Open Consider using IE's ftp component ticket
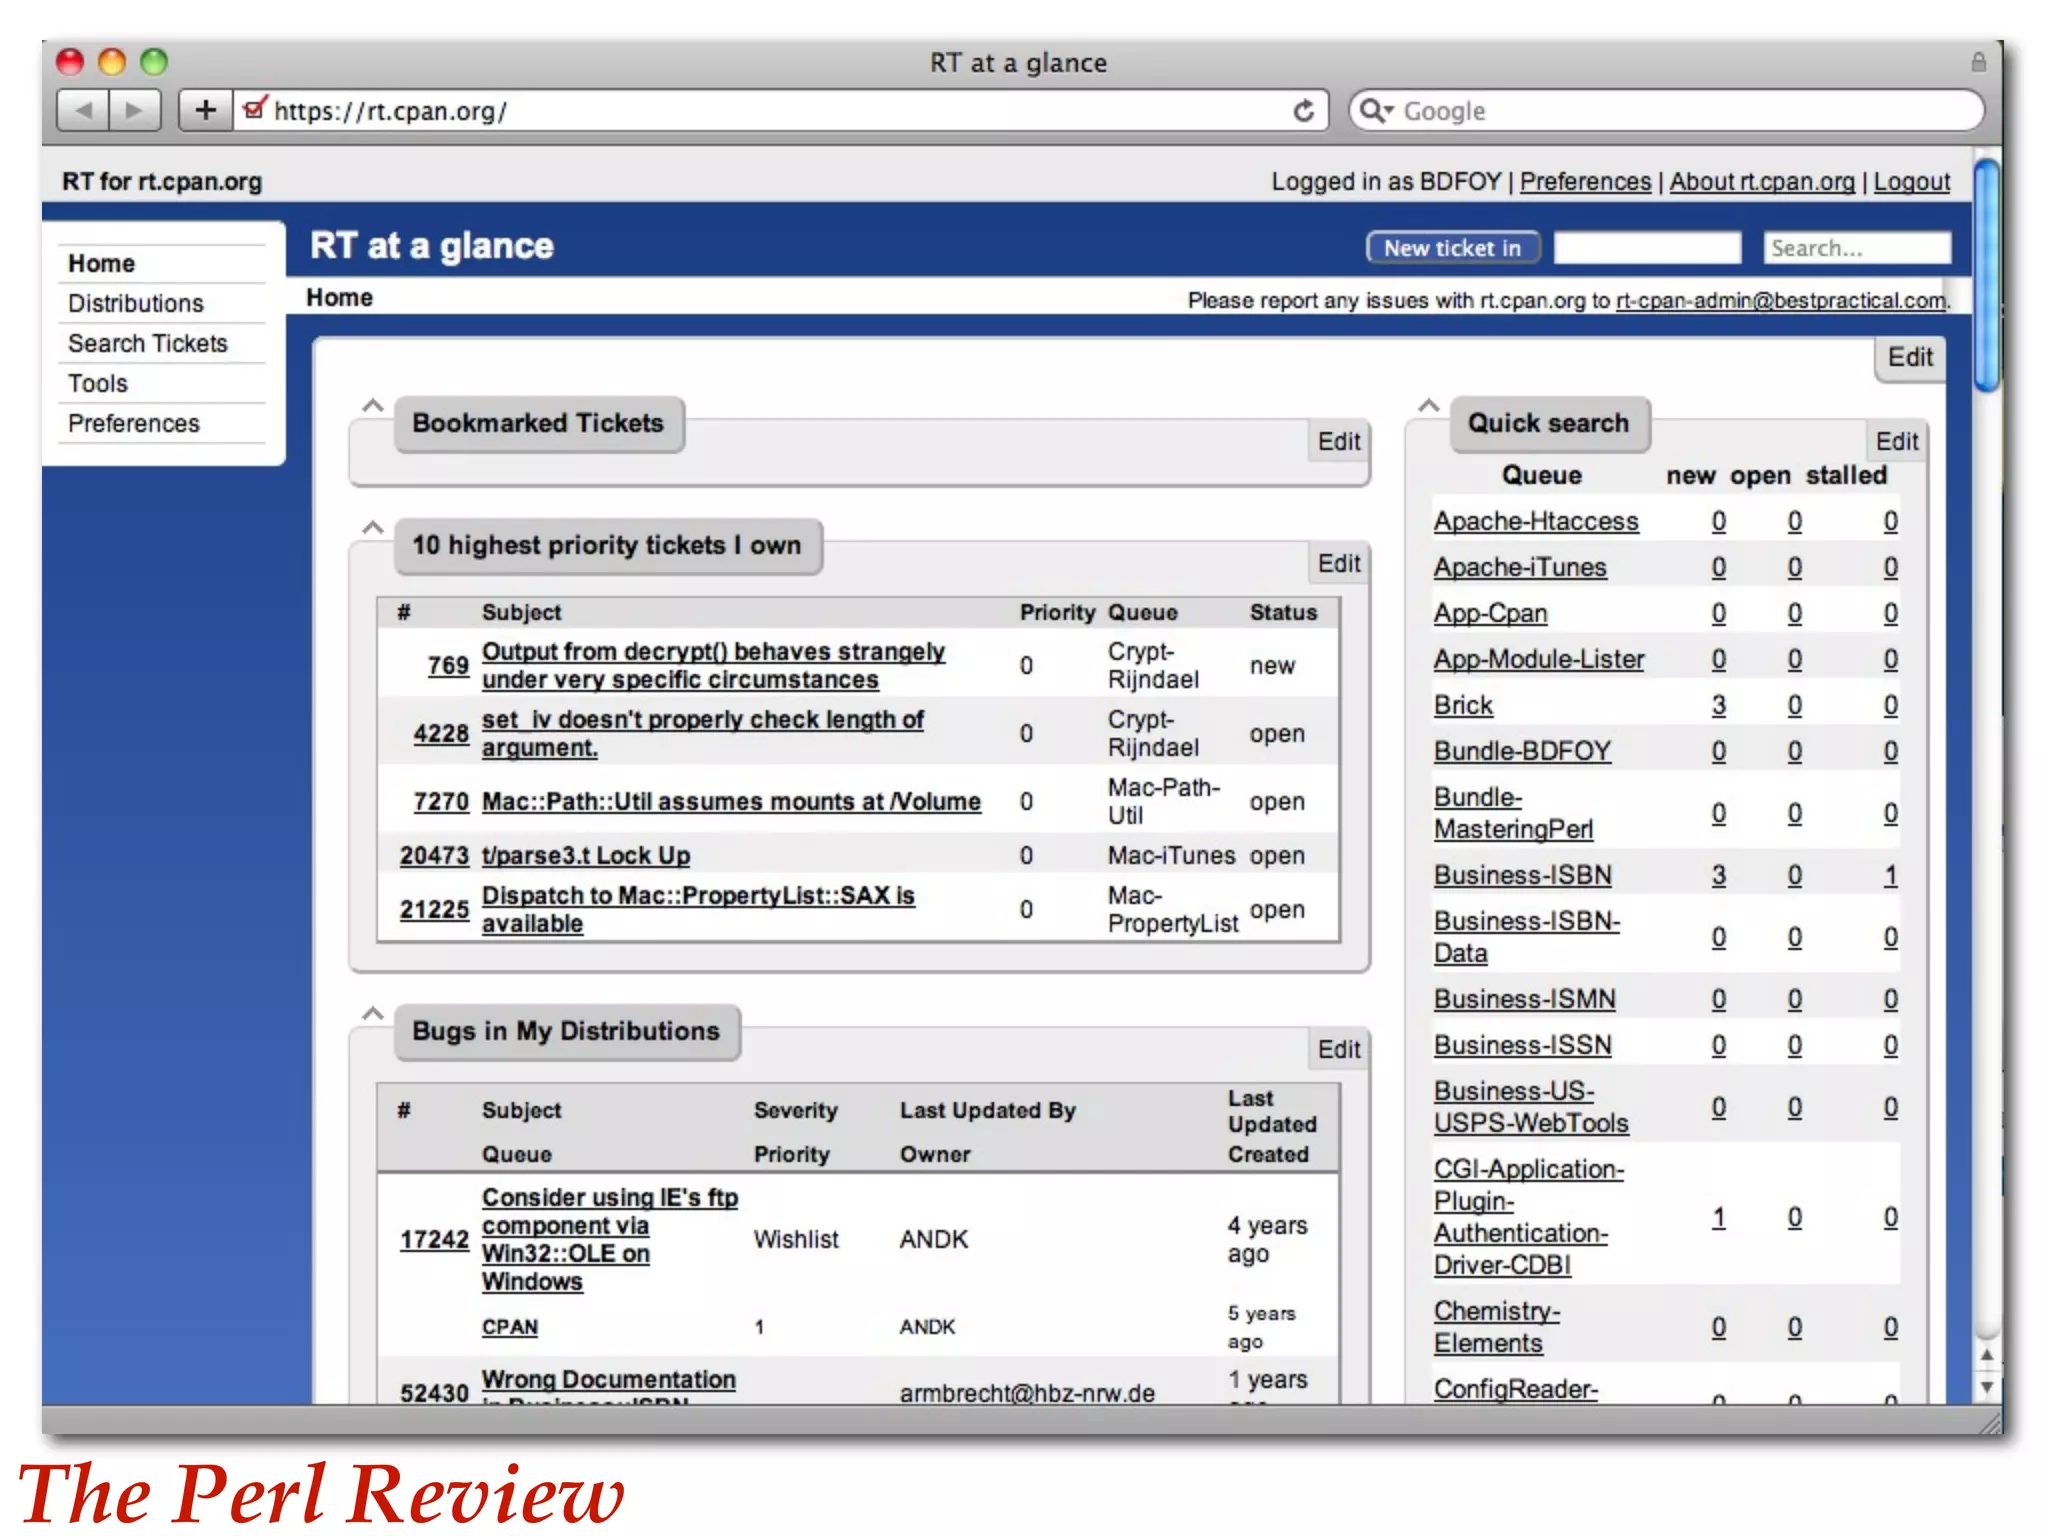Viewport: 2048px width, 1536px height. coord(610,1239)
